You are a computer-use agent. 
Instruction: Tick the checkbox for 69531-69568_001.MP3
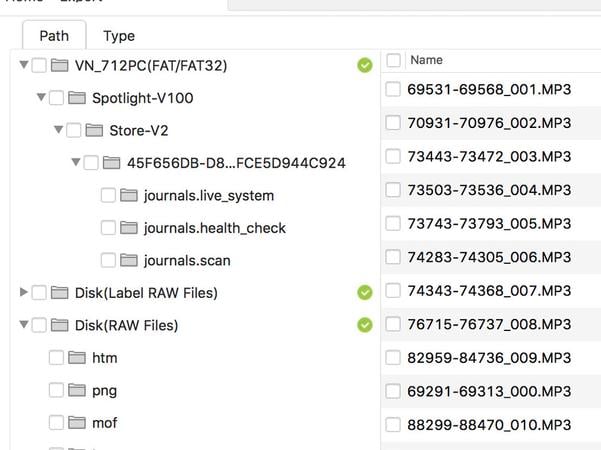393,90
